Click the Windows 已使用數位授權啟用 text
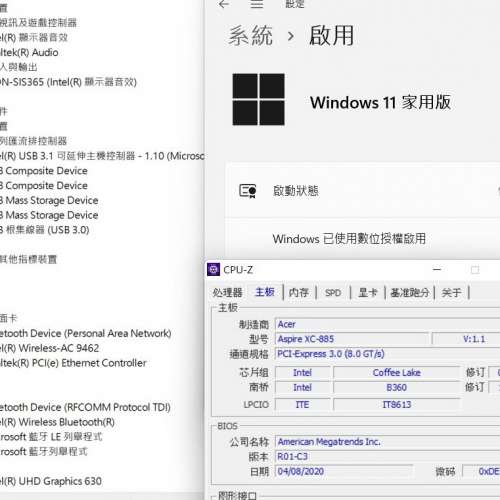 click(349, 239)
